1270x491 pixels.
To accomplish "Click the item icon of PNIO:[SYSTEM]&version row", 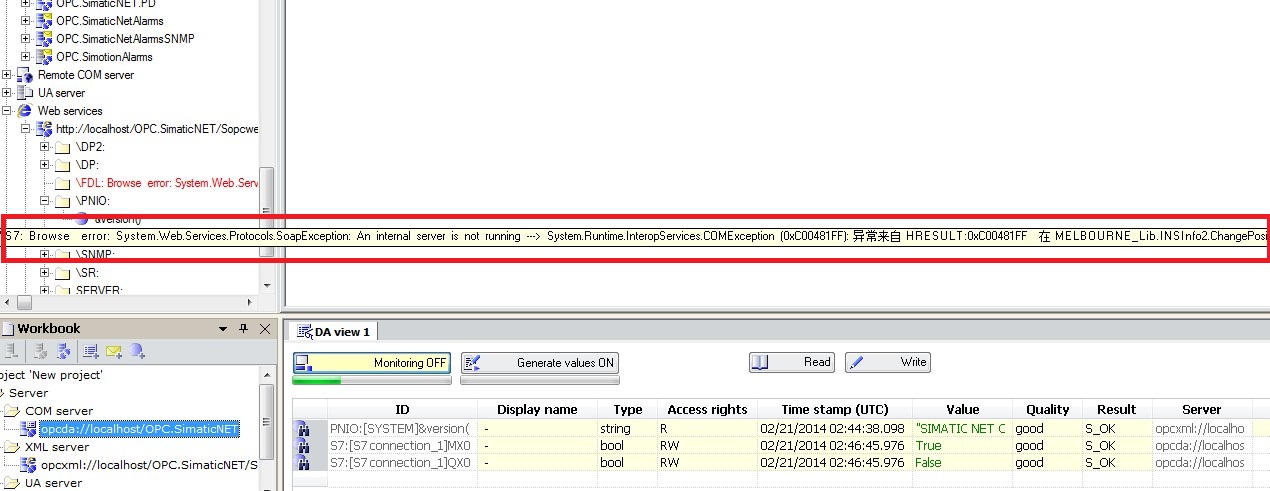I will click(x=301, y=429).
